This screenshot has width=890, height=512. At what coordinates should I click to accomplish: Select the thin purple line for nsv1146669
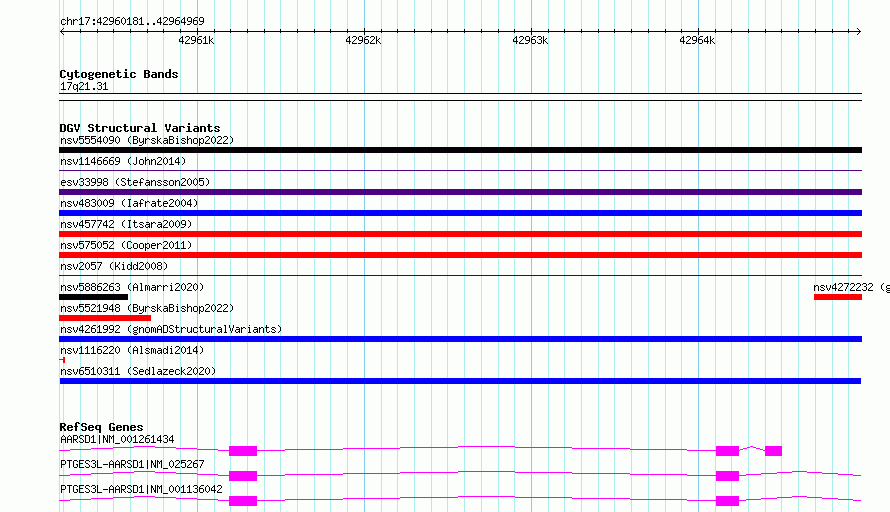pyautogui.click(x=460, y=170)
